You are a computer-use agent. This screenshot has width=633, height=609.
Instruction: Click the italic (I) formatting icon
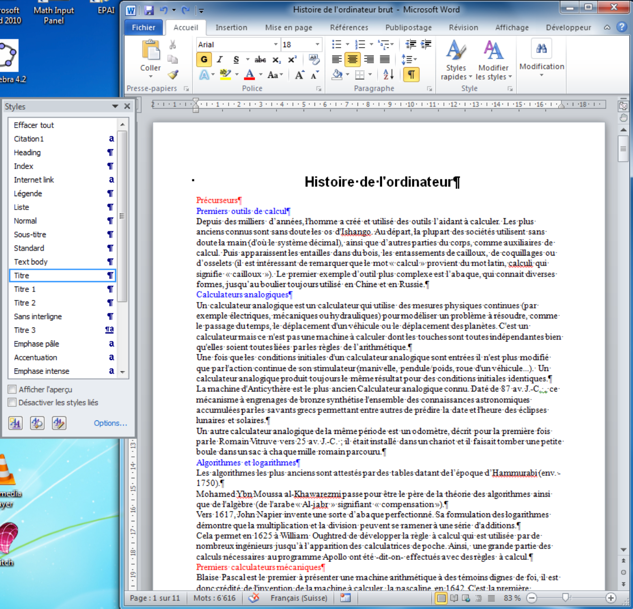pyautogui.click(x=219, y=60)
